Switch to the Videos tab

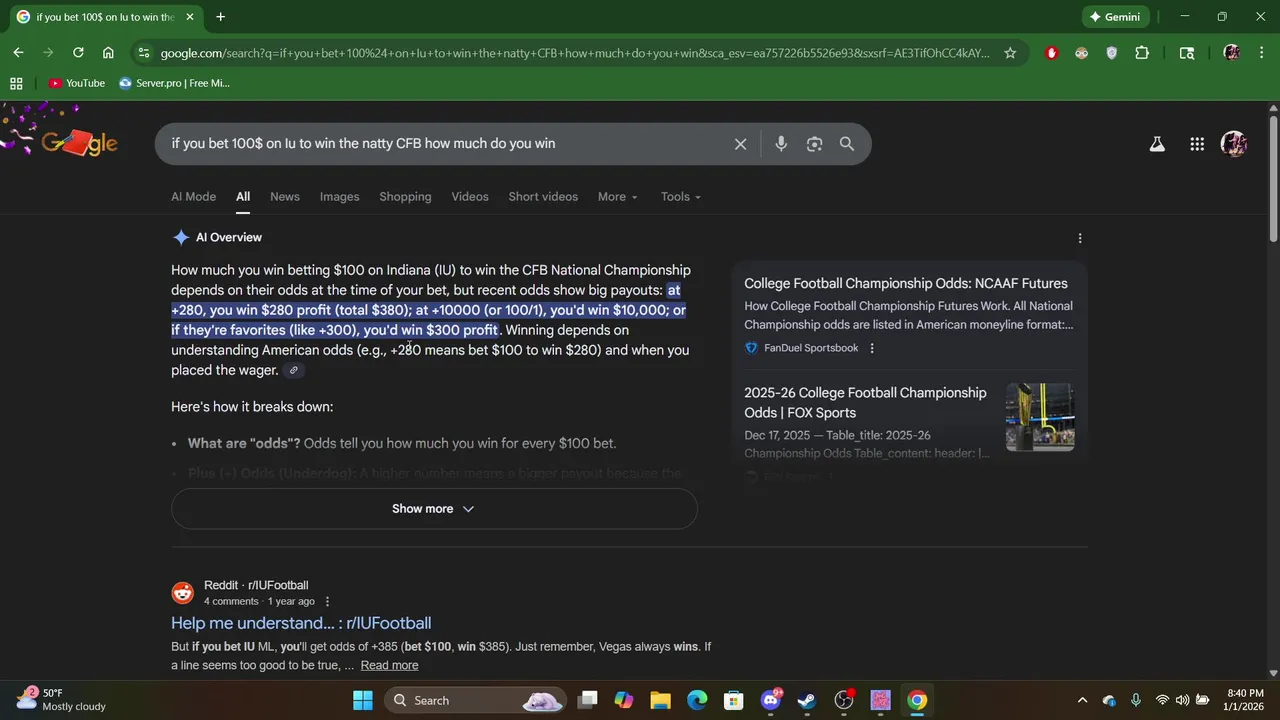click(x=470, y=197)
